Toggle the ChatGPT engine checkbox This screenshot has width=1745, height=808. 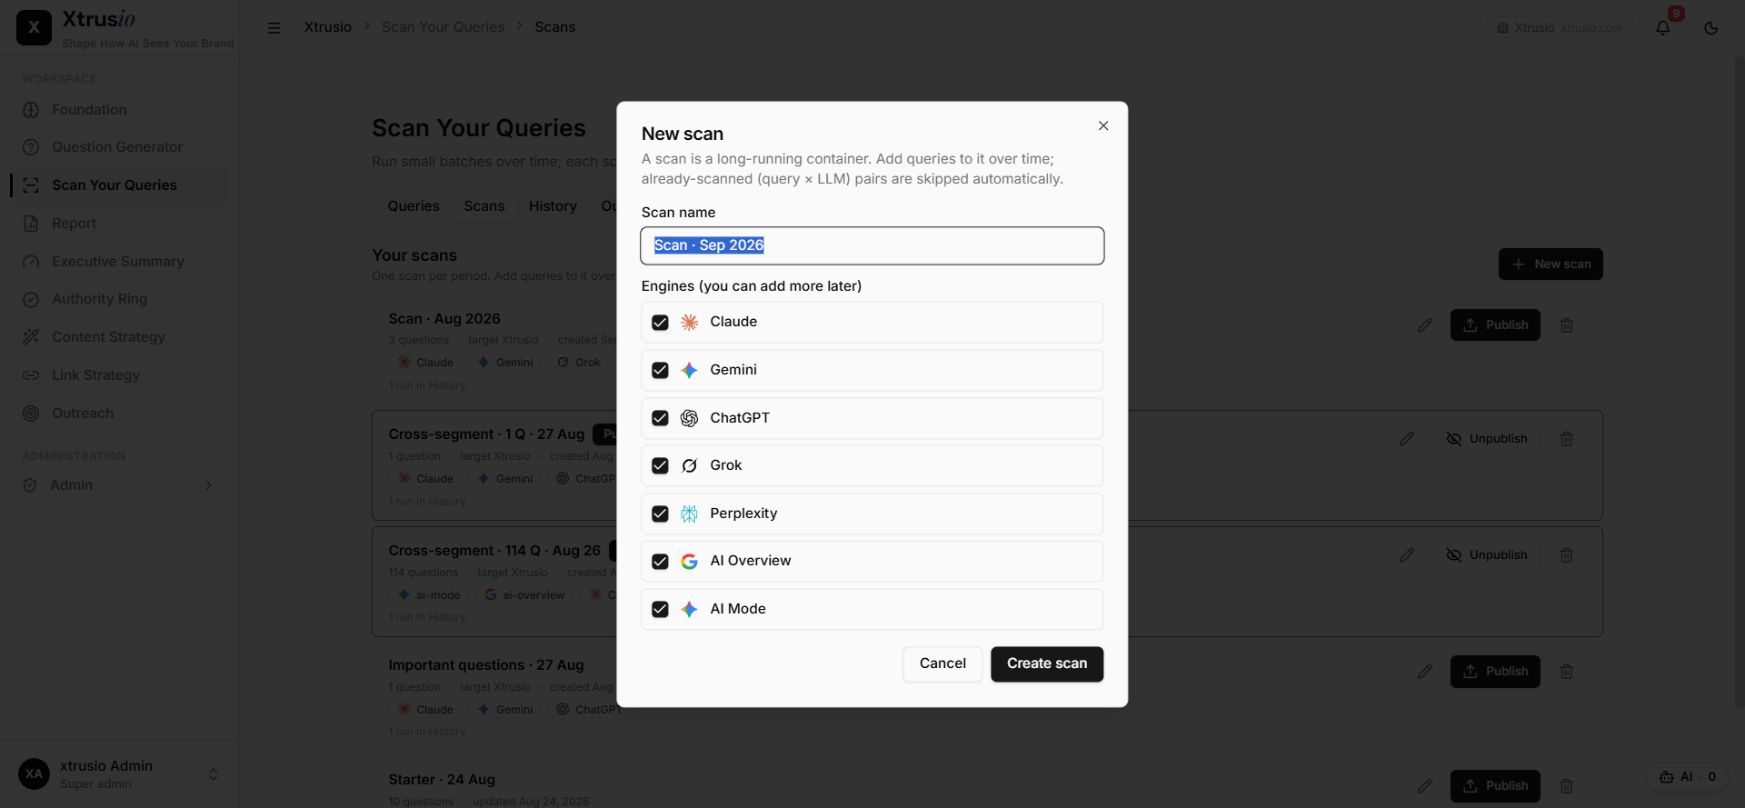tap(660, 418)
